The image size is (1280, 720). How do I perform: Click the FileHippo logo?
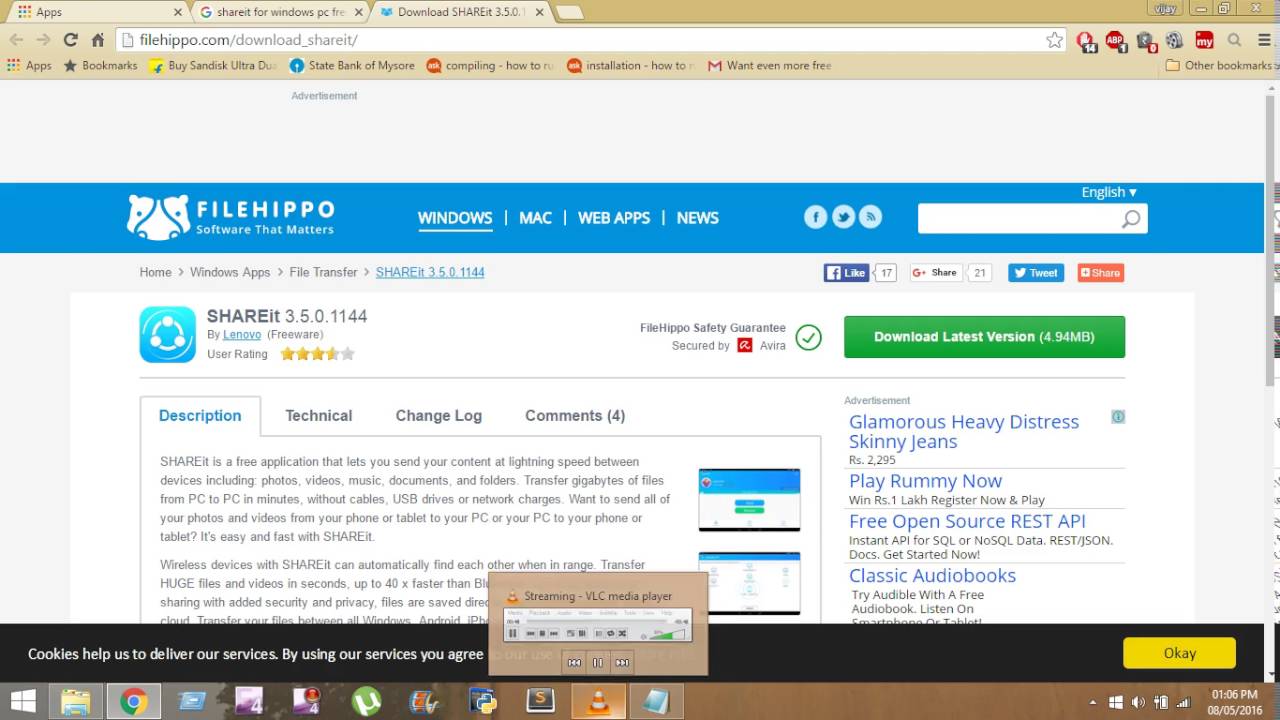tap(231, 217)
